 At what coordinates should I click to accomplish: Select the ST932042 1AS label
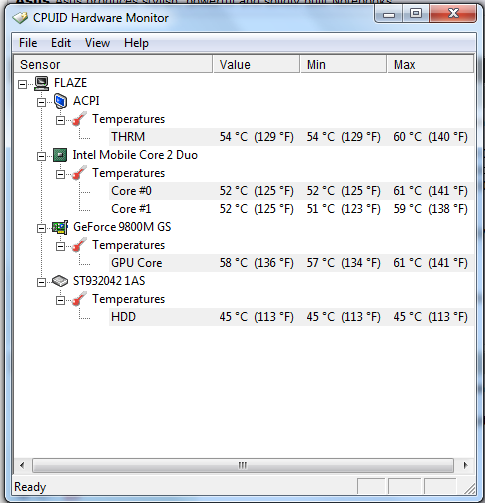109,281
